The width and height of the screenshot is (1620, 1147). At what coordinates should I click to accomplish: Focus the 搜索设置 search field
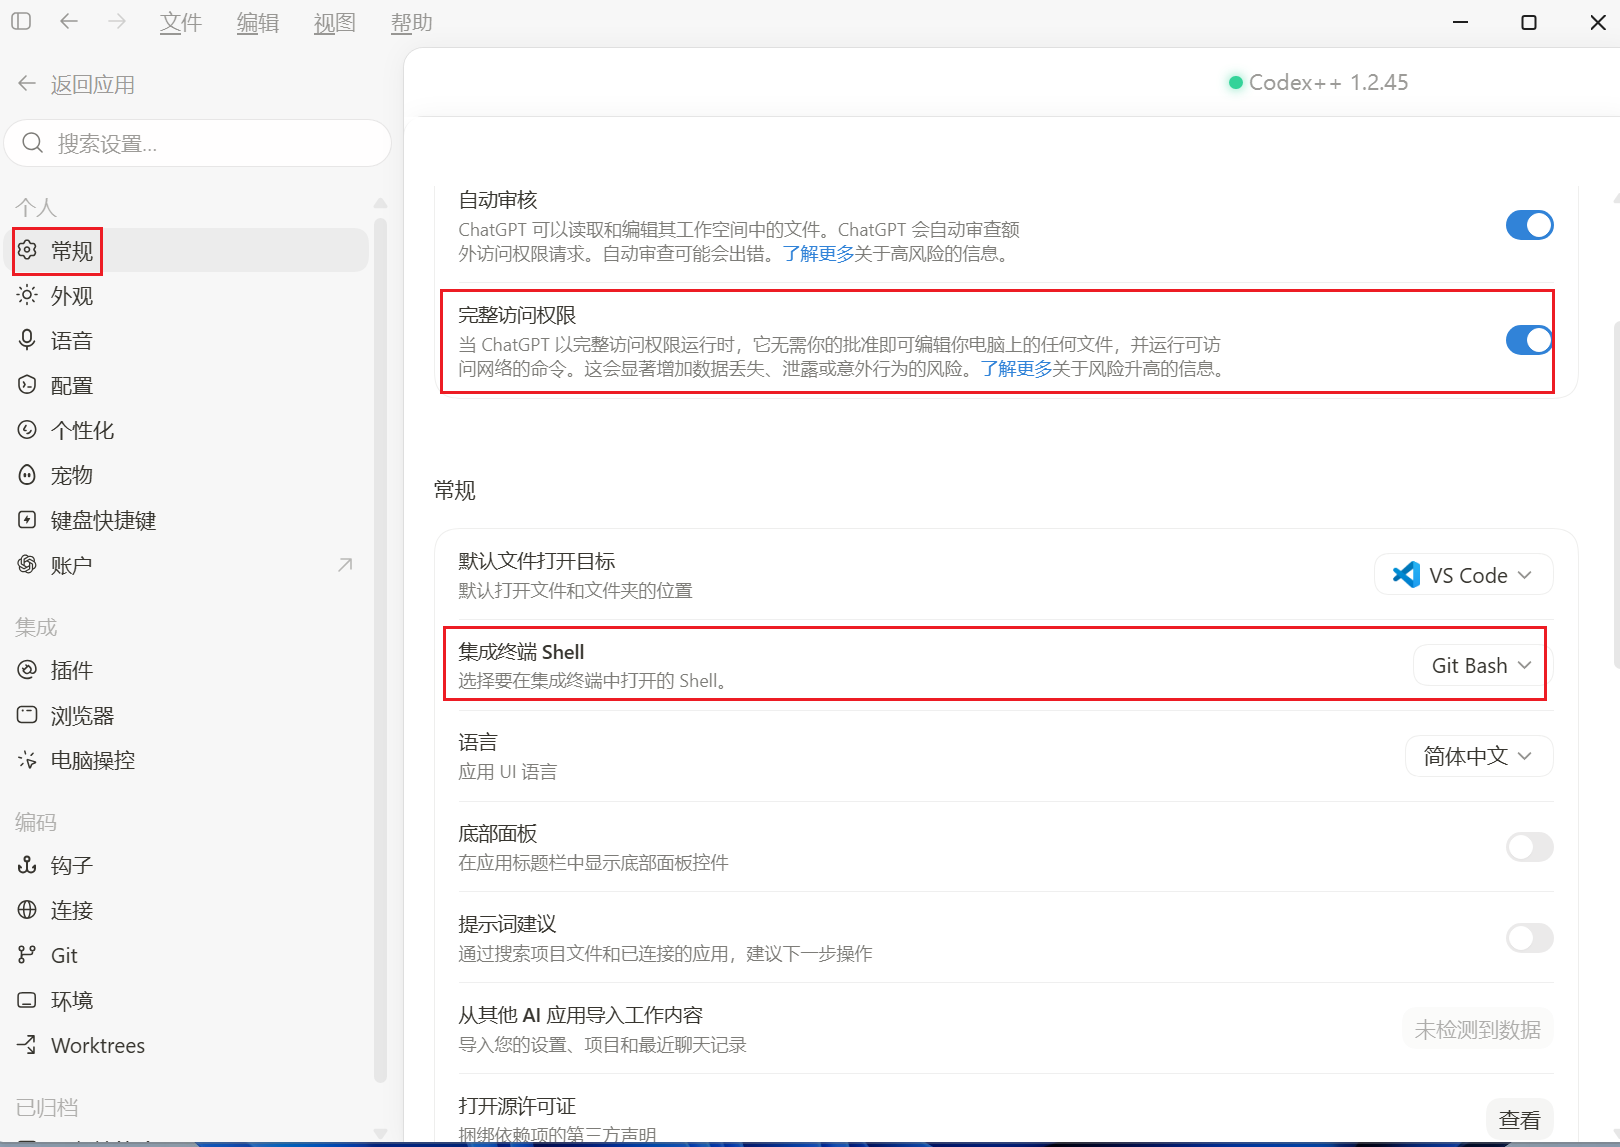(x=198, y=143)
